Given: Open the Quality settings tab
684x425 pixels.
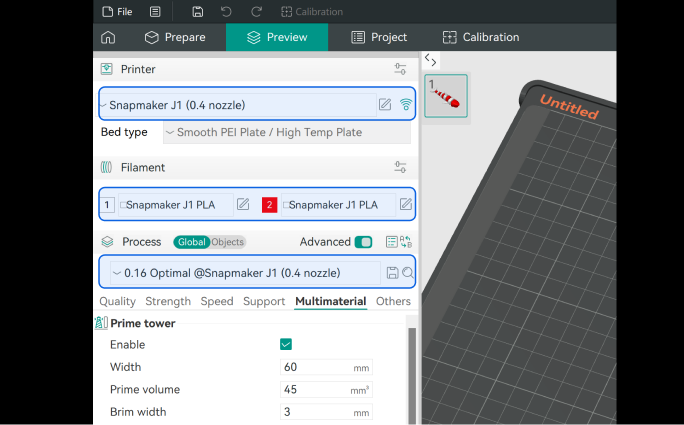Looking at the screenshot, I should click(117, 302).
